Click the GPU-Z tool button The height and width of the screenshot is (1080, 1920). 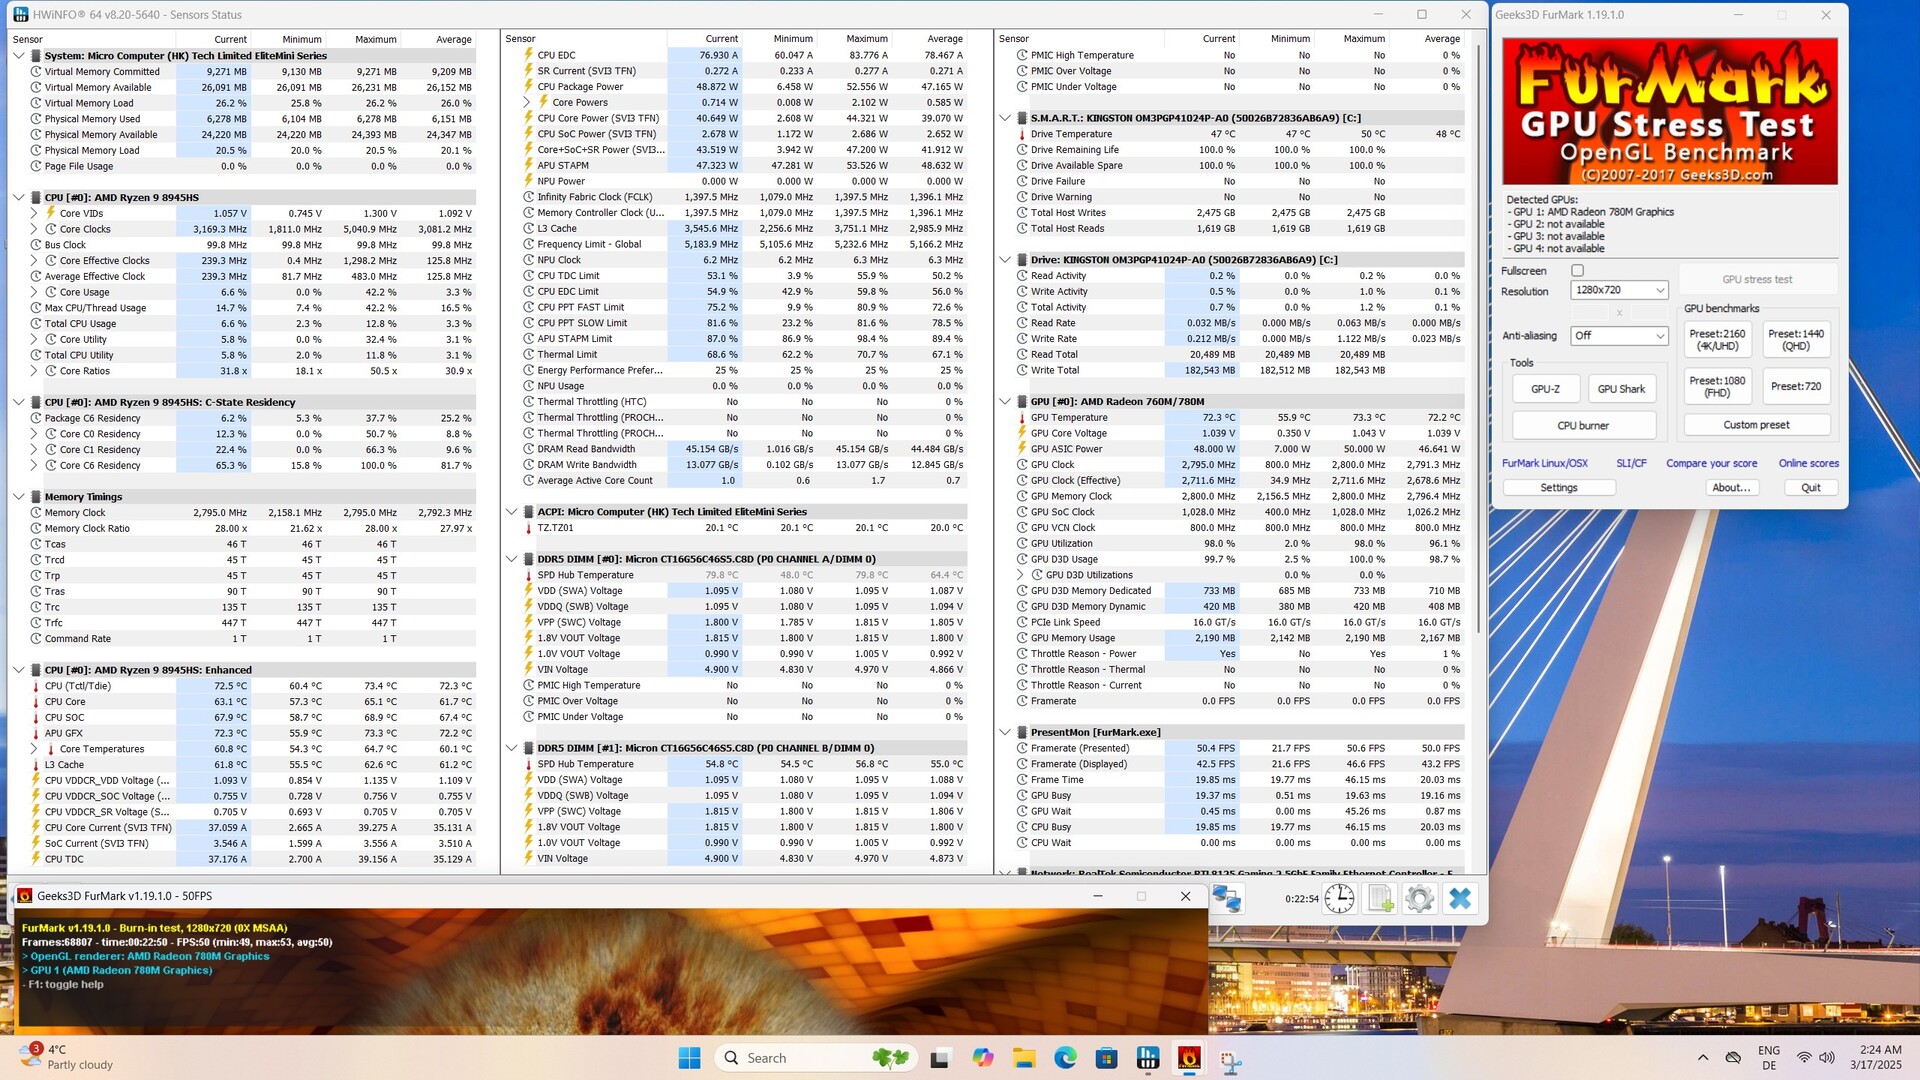(x=1545, y=388)
